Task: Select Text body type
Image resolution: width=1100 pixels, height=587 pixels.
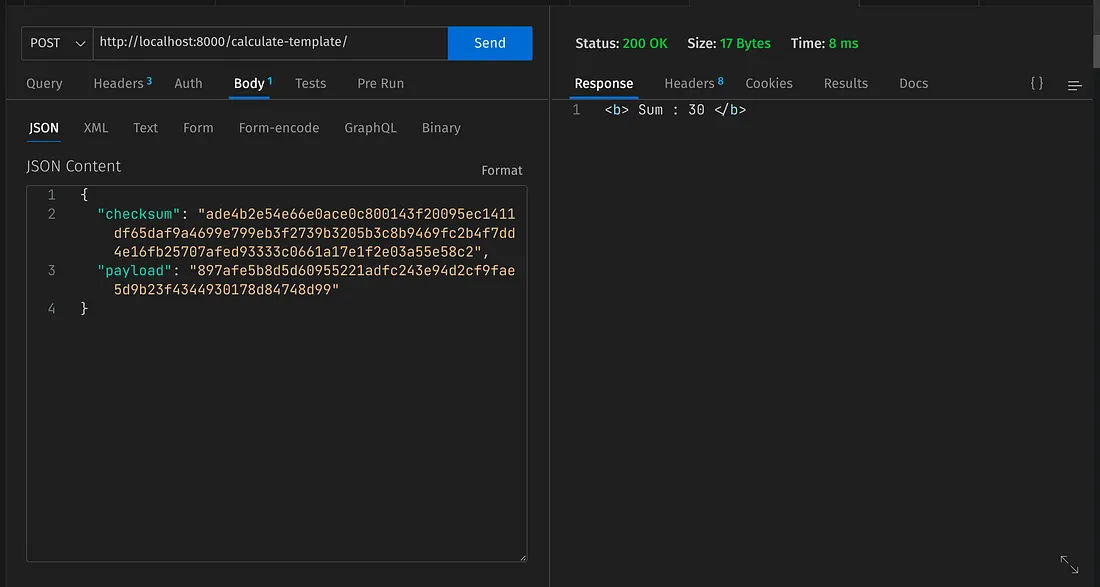Action: 145,128
